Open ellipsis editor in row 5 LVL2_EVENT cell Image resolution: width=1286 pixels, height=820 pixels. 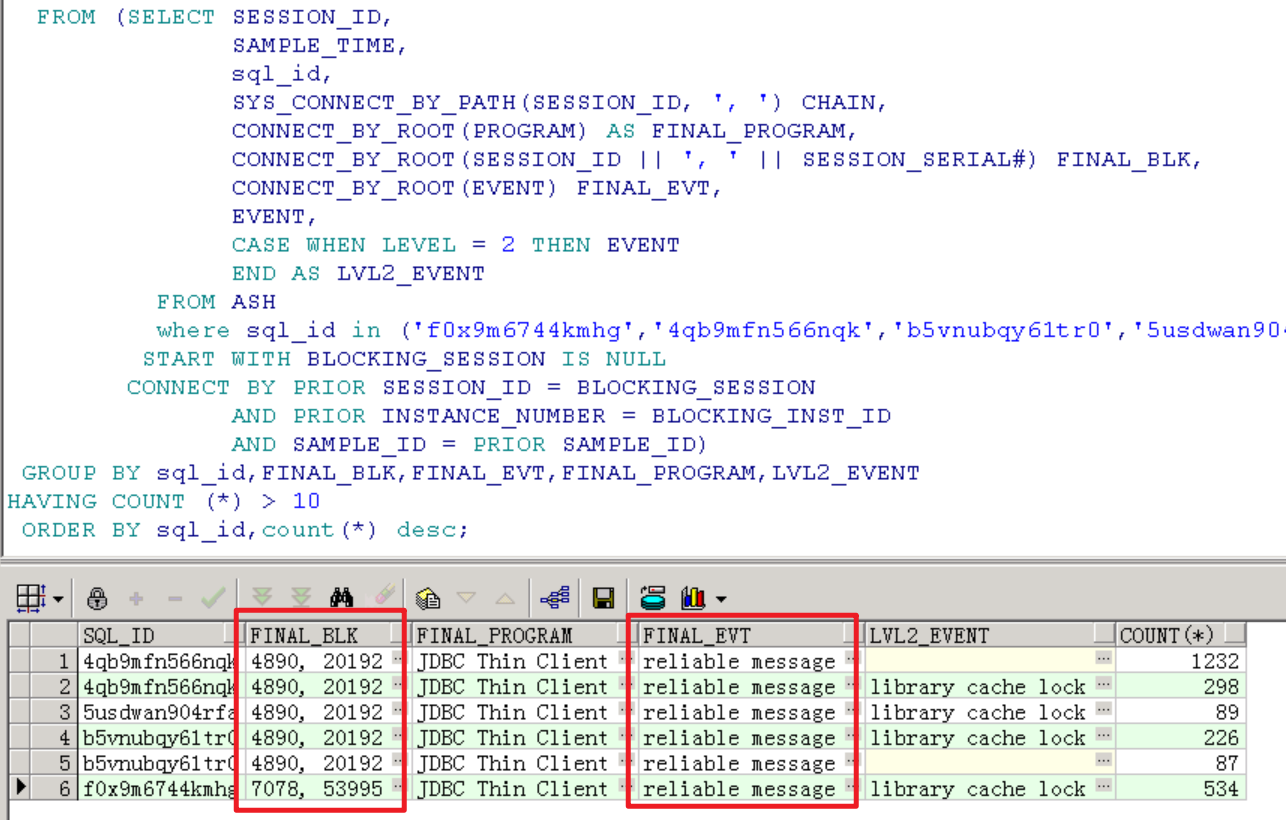(1104, 761)
